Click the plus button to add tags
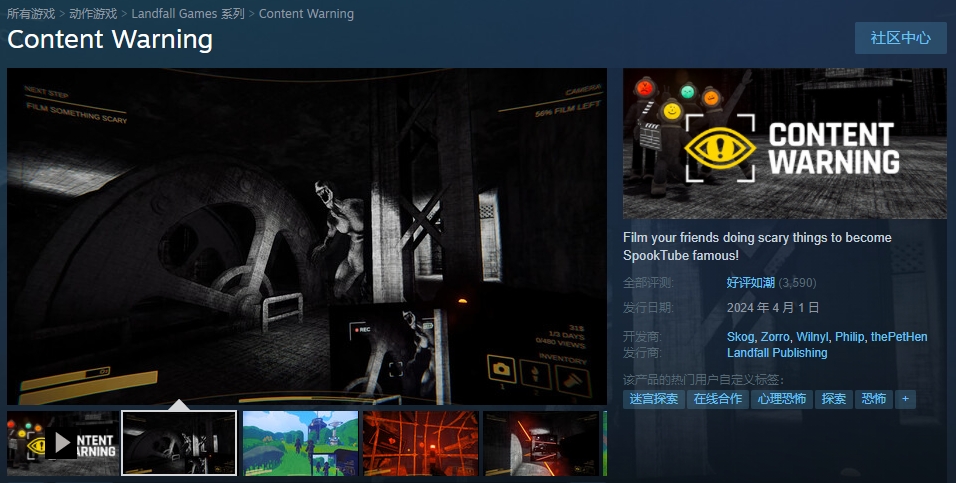Image resolution: width=956 pixels, height=483 pixels. point(905,399)
